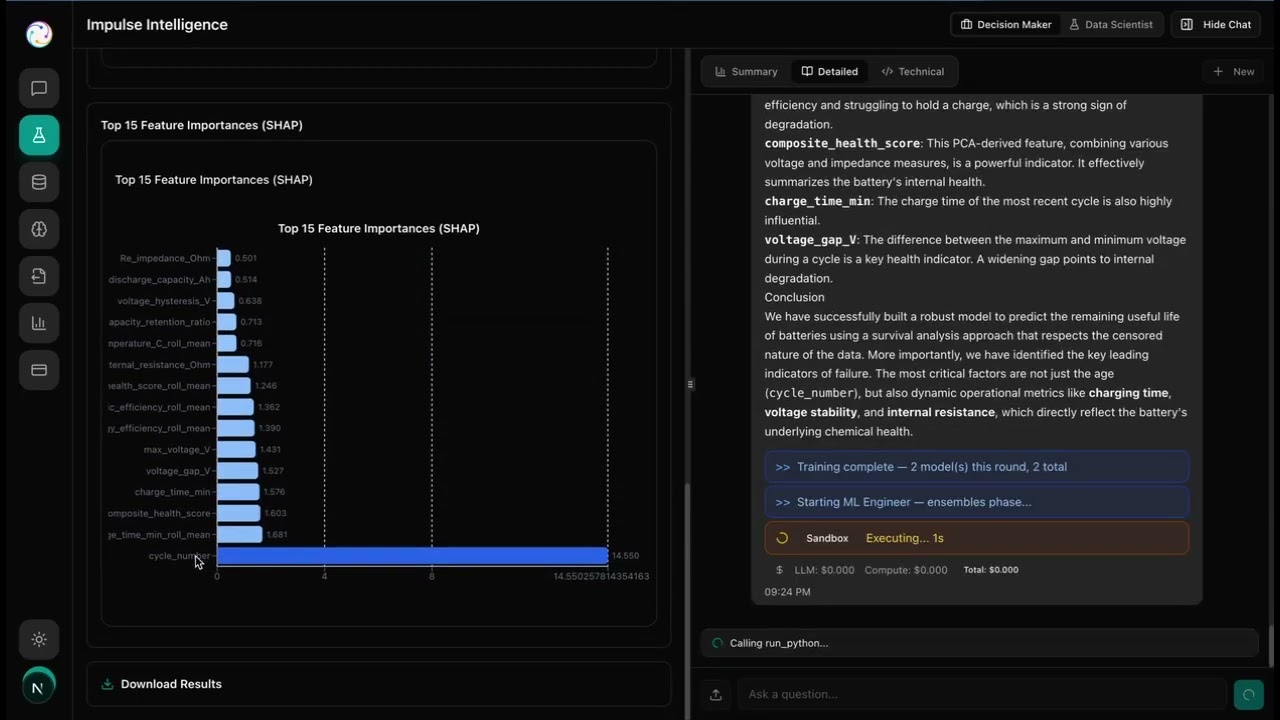Viewport: 1280px width, 720px height.
Task: Click the 14.550 value next to cycle_number bar
Action: click(x=625, y=556)
